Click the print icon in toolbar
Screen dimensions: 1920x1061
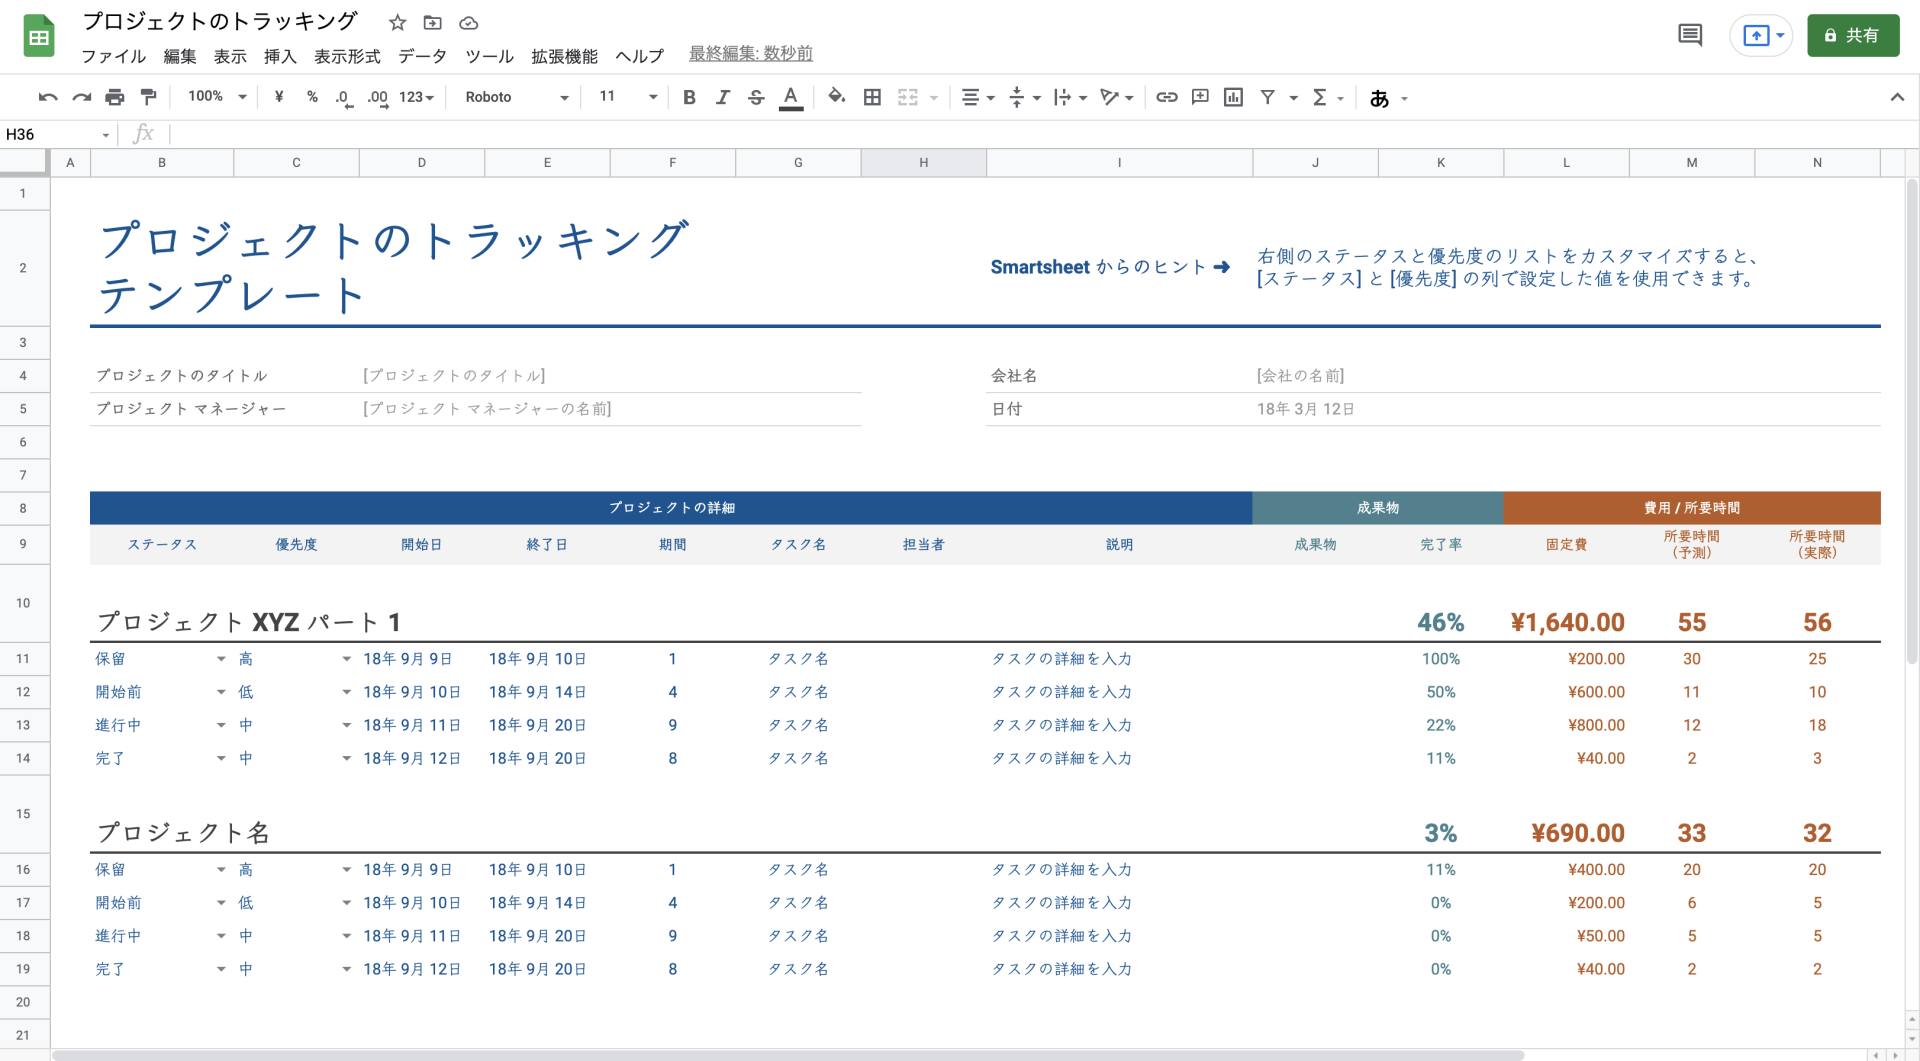(115, 97)
